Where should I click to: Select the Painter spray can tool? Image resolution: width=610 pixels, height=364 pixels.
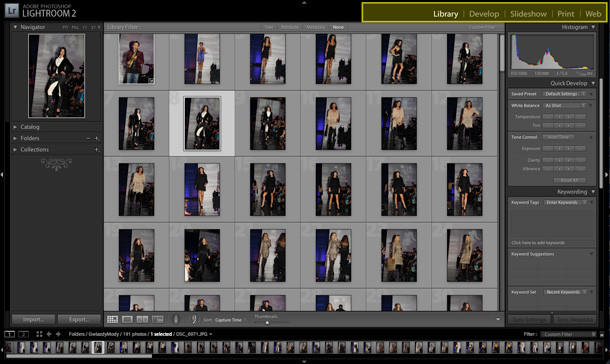pyautogui.click(x=176, y=320)
